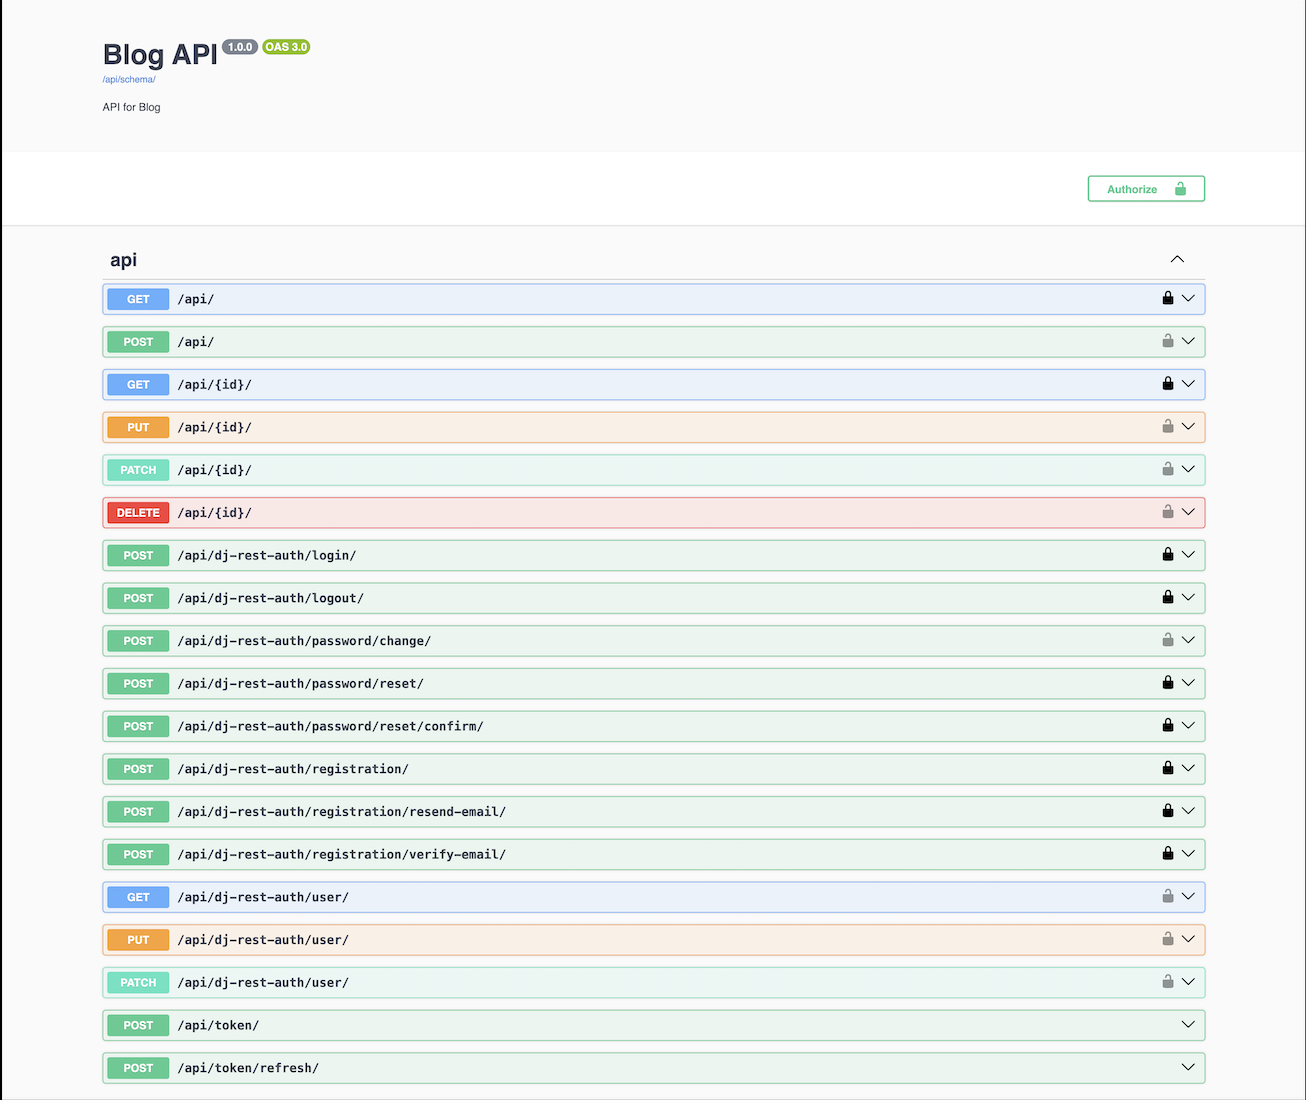This screenshot has width=1306, height=1100.
Task: Click the POST badge for /api/token/refresh/
Action: pyautogui.click(x=138, y=1068)
